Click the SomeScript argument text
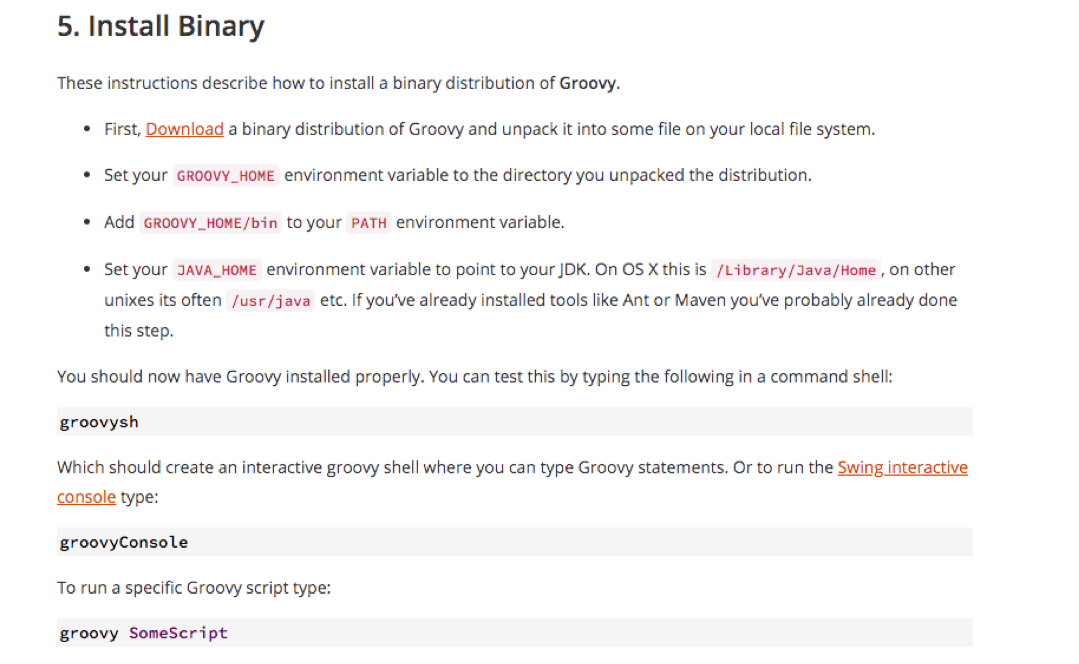This screenshot has width=1079, height=664. click(x=178, y=633)
